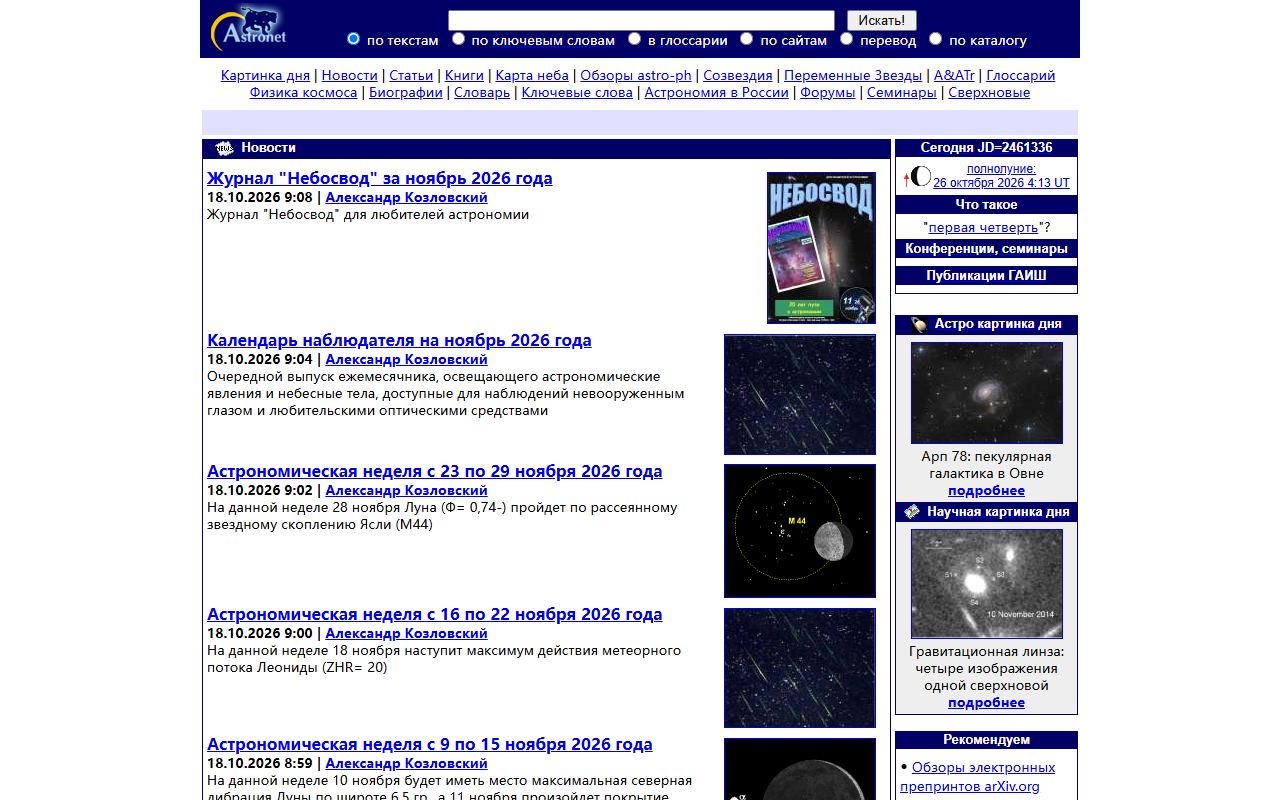
Task: Click the Искать! search button
Action: [x=882, y=20]
